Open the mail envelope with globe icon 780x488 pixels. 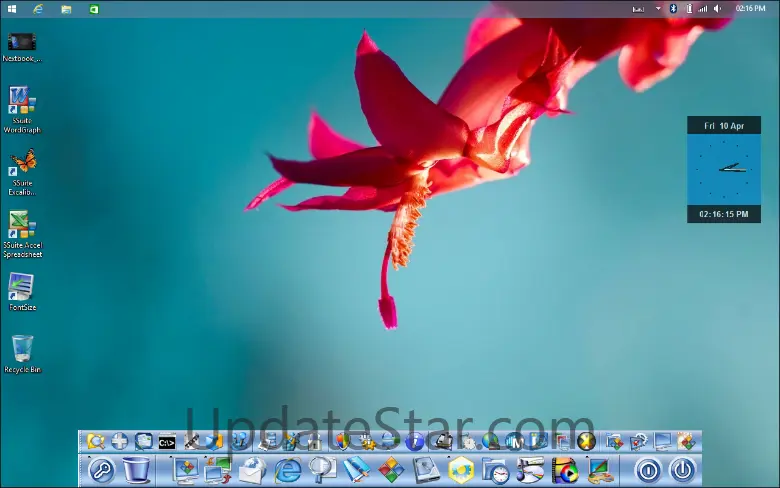253,470
